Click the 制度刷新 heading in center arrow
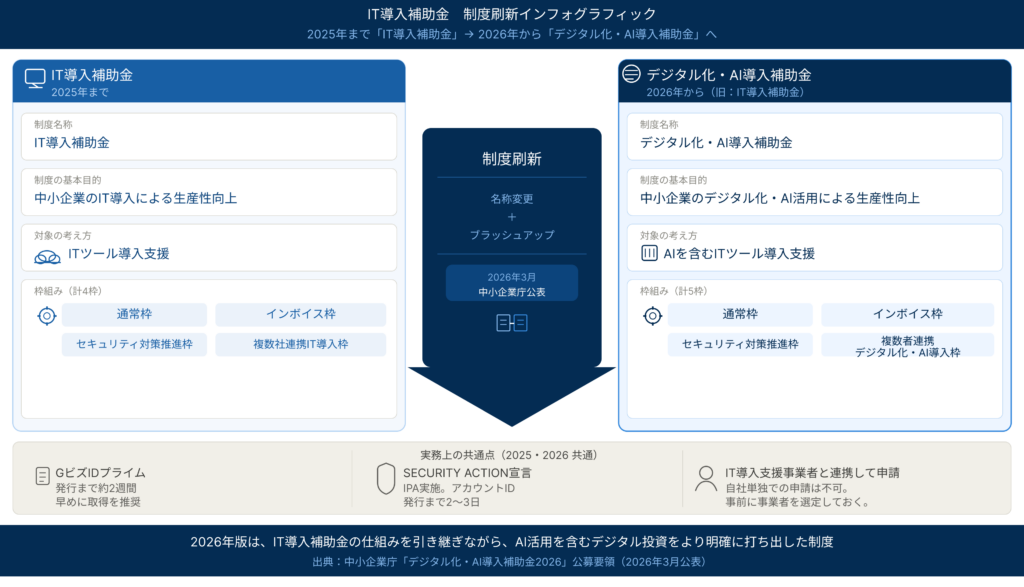 click(x=511, y=159)
